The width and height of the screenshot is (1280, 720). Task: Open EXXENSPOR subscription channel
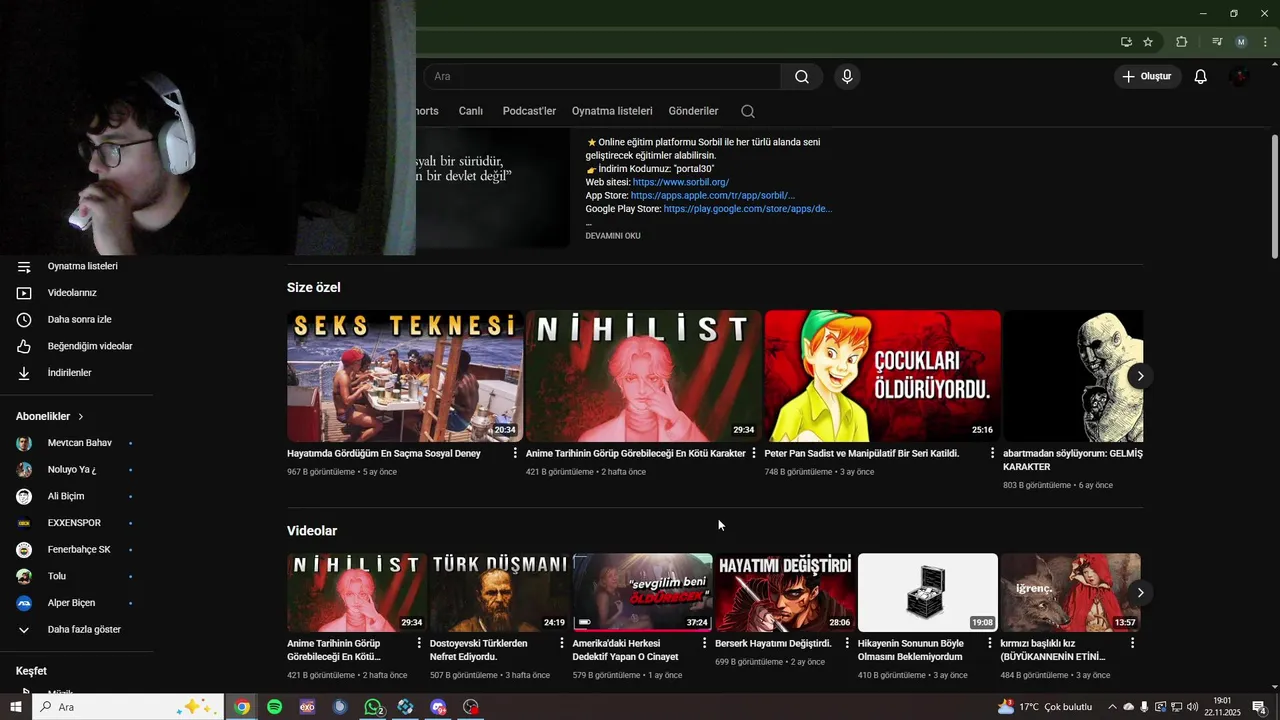(76, 523)
